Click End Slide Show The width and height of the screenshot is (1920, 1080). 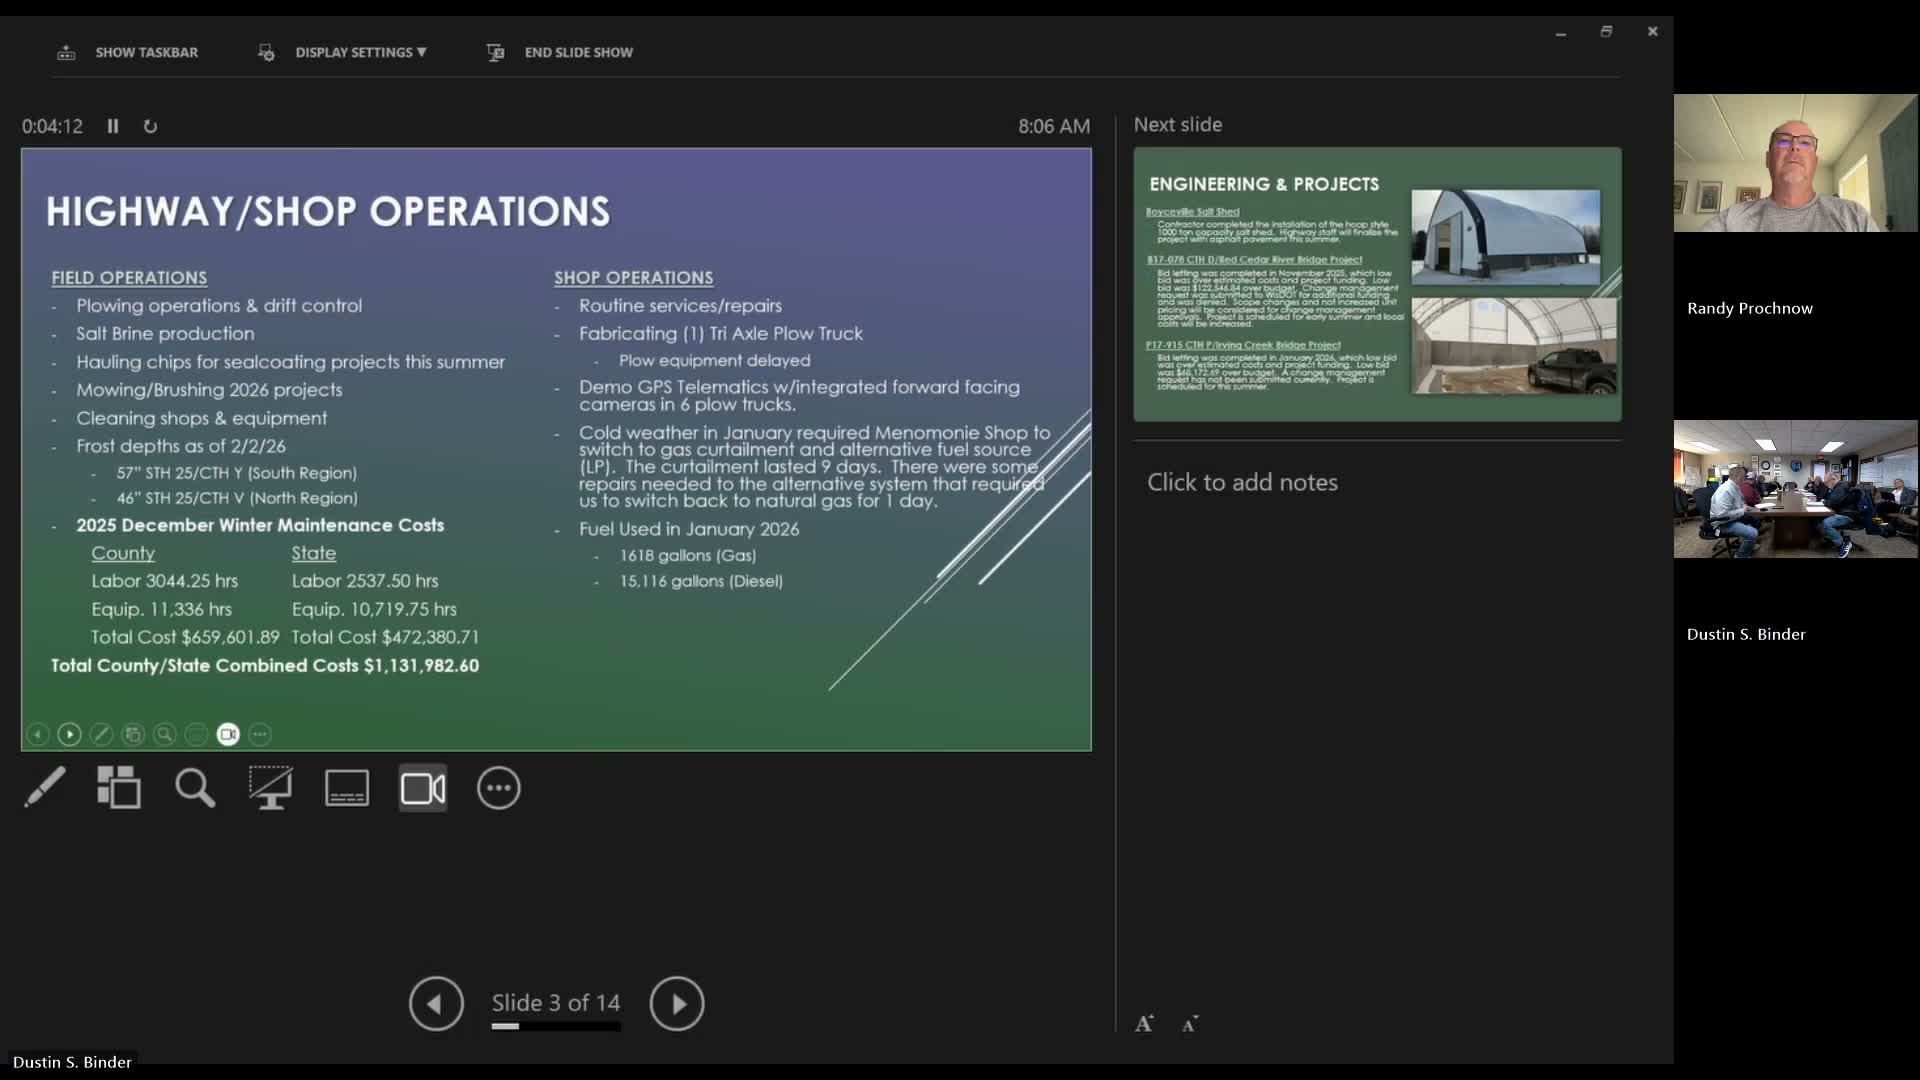[x=578, y=52]
